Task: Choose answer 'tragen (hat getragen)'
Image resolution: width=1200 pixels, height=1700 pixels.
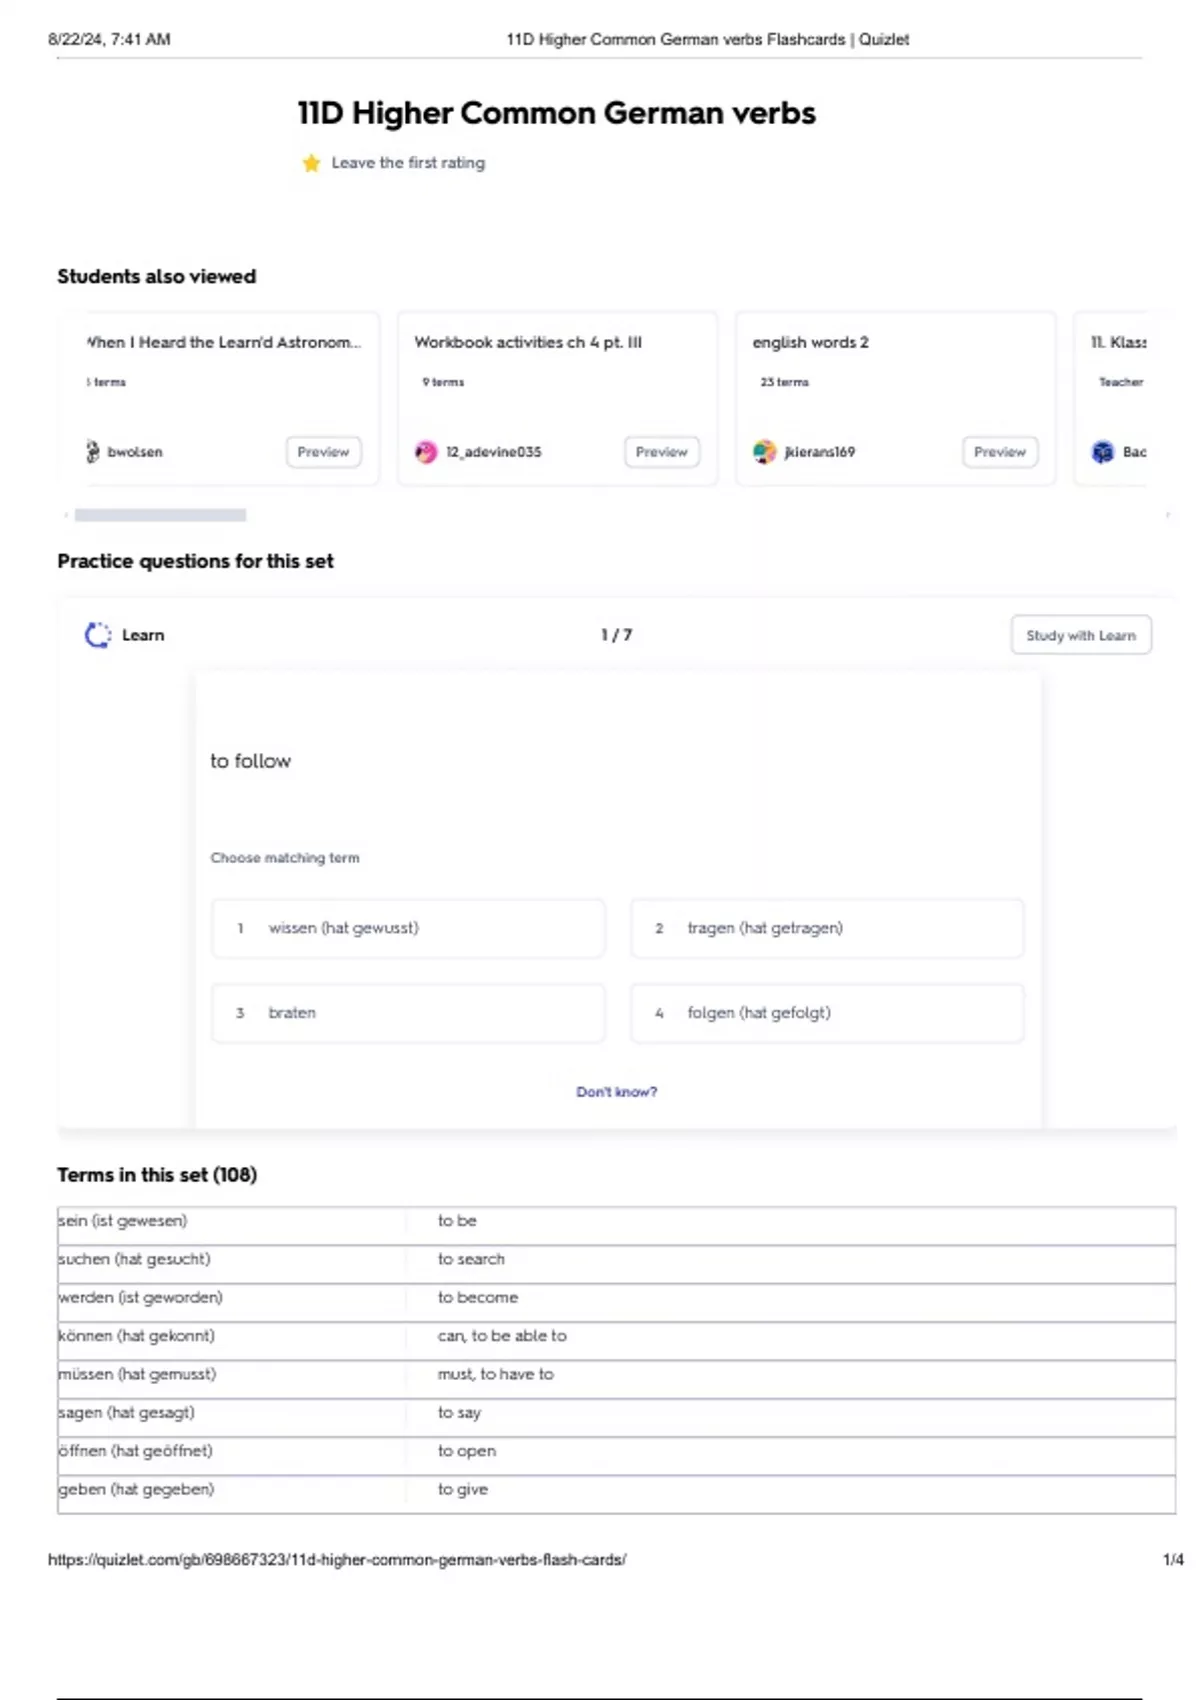Action: click(826, 928)
